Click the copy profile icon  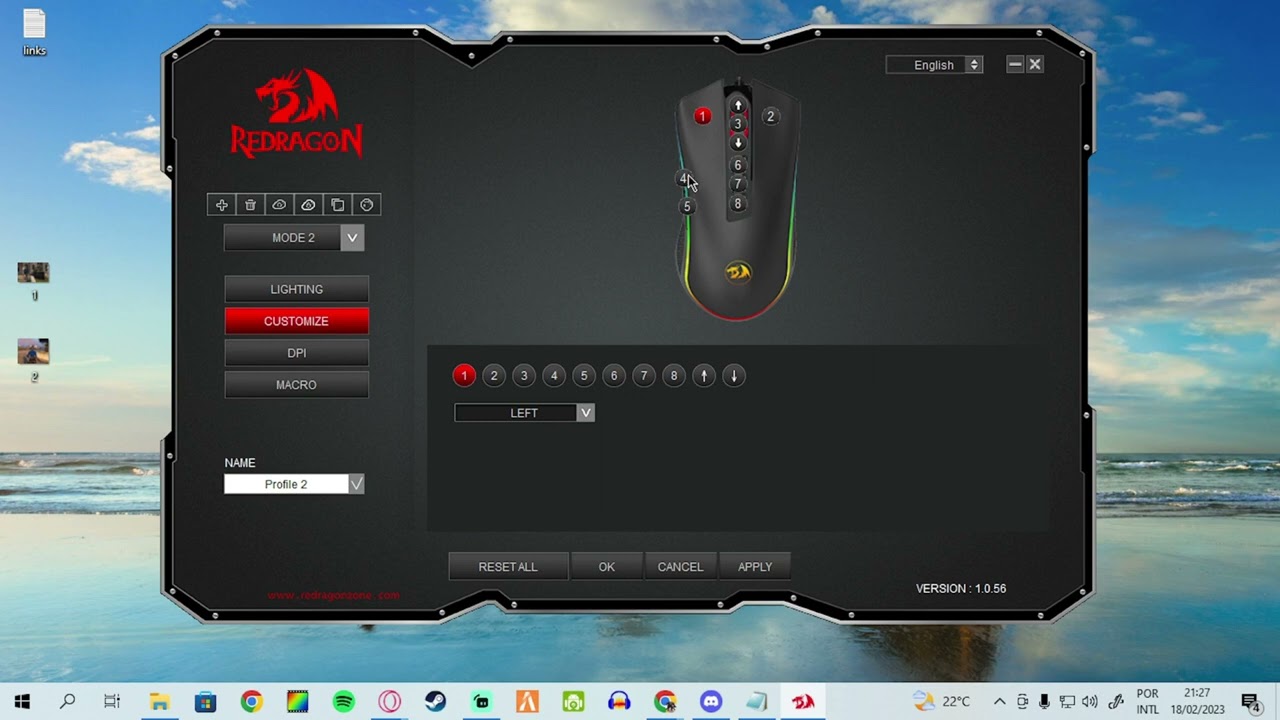coord(337,205)
